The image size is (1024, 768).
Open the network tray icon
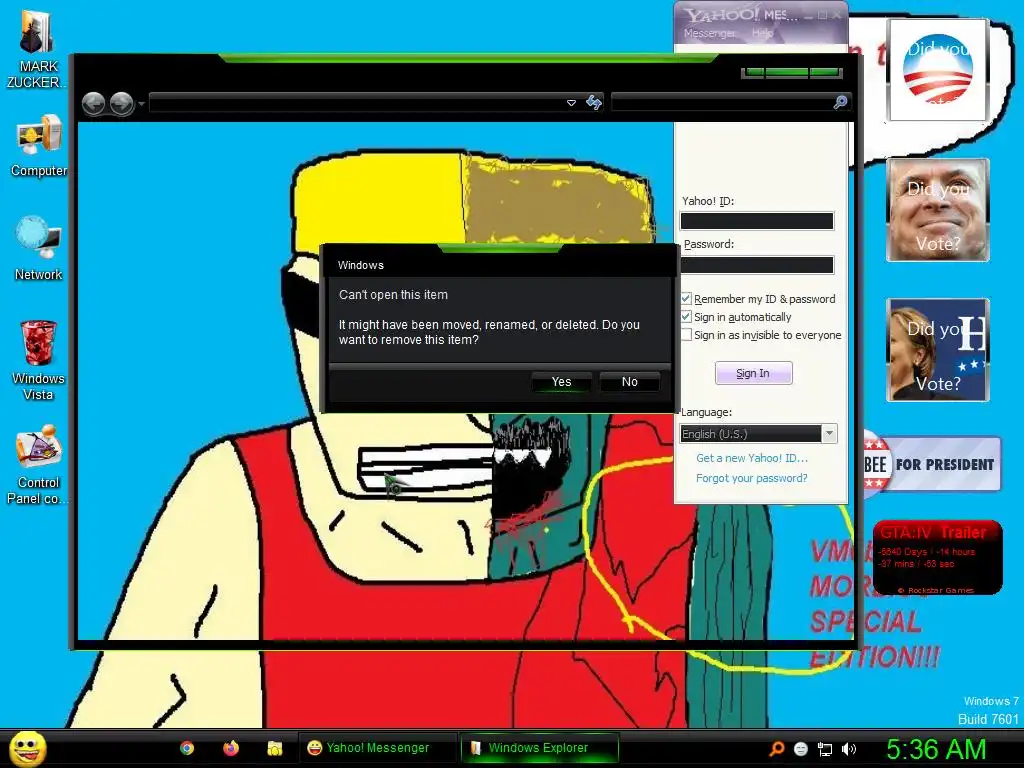825,750
